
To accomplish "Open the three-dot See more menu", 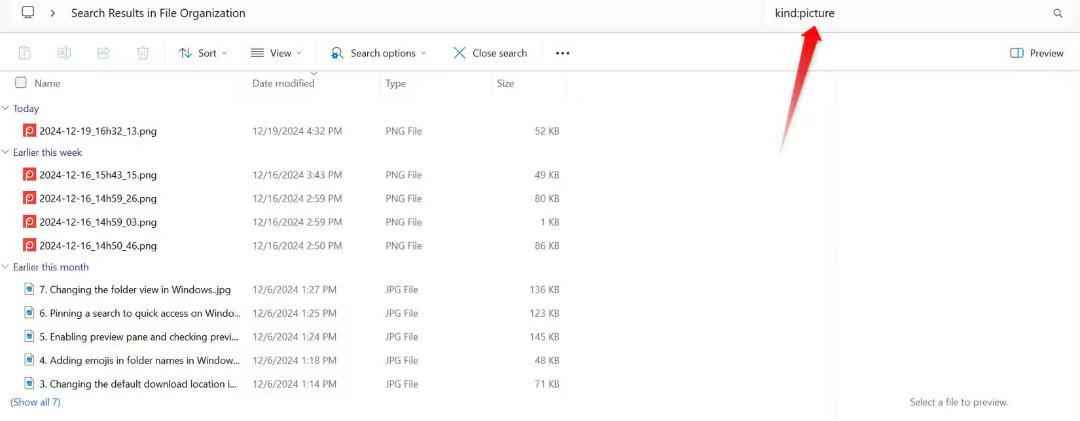I will [x=563, y=53].
